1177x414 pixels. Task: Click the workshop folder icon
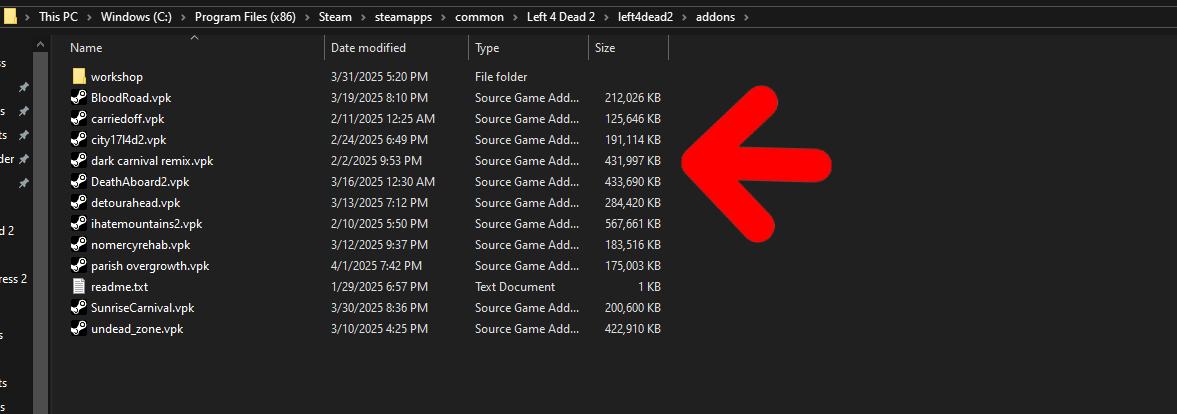[x=79, y=76]
